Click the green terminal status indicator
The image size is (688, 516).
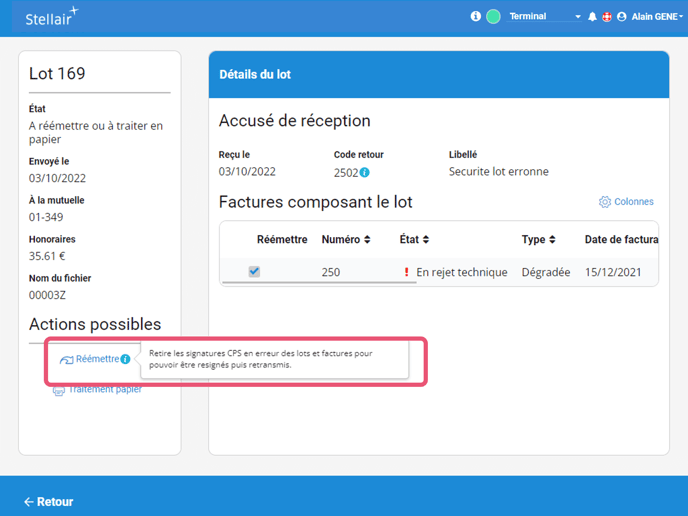493,17
